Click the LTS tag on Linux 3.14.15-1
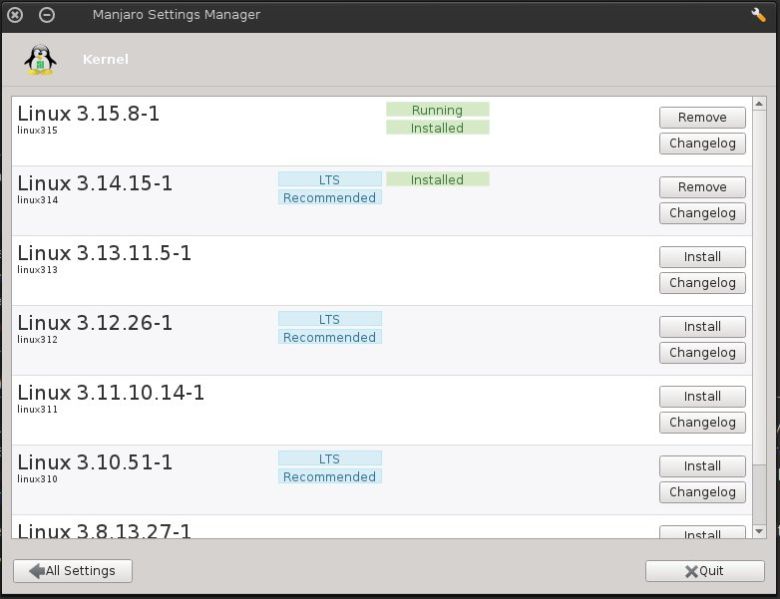Screen dimensions: 780x599 coord(330,180)
